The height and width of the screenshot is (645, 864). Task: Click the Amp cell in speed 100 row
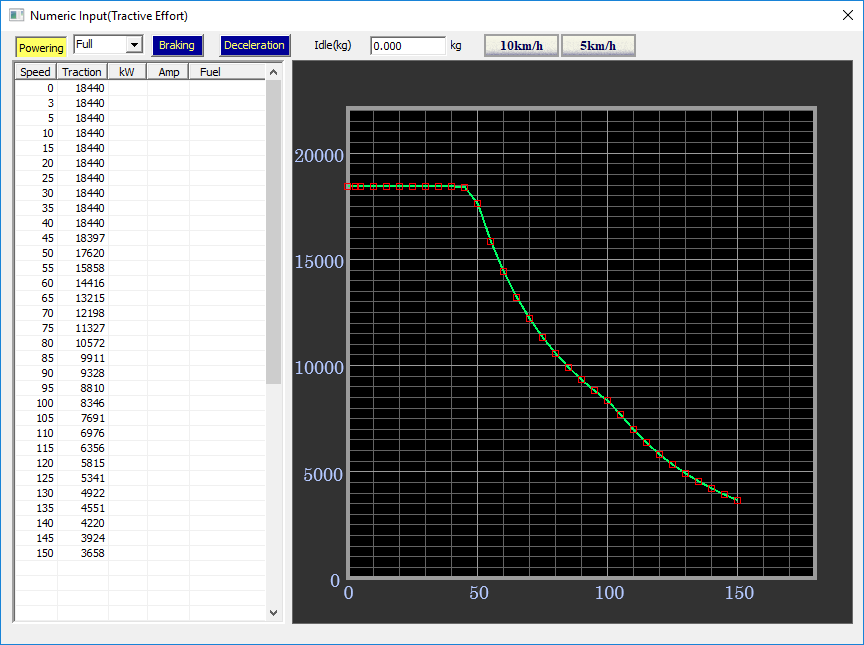click(168, 403)
